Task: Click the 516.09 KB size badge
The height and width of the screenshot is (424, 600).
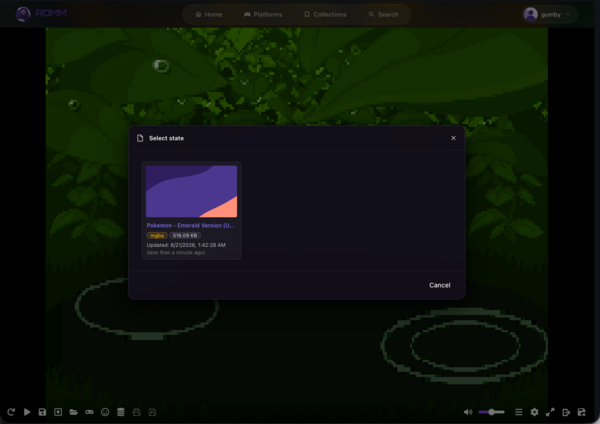Action: [x=185, y=235]
